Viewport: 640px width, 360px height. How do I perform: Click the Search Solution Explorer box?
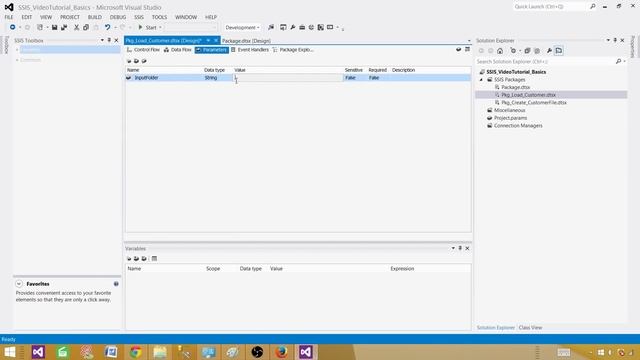click(545, 61)
